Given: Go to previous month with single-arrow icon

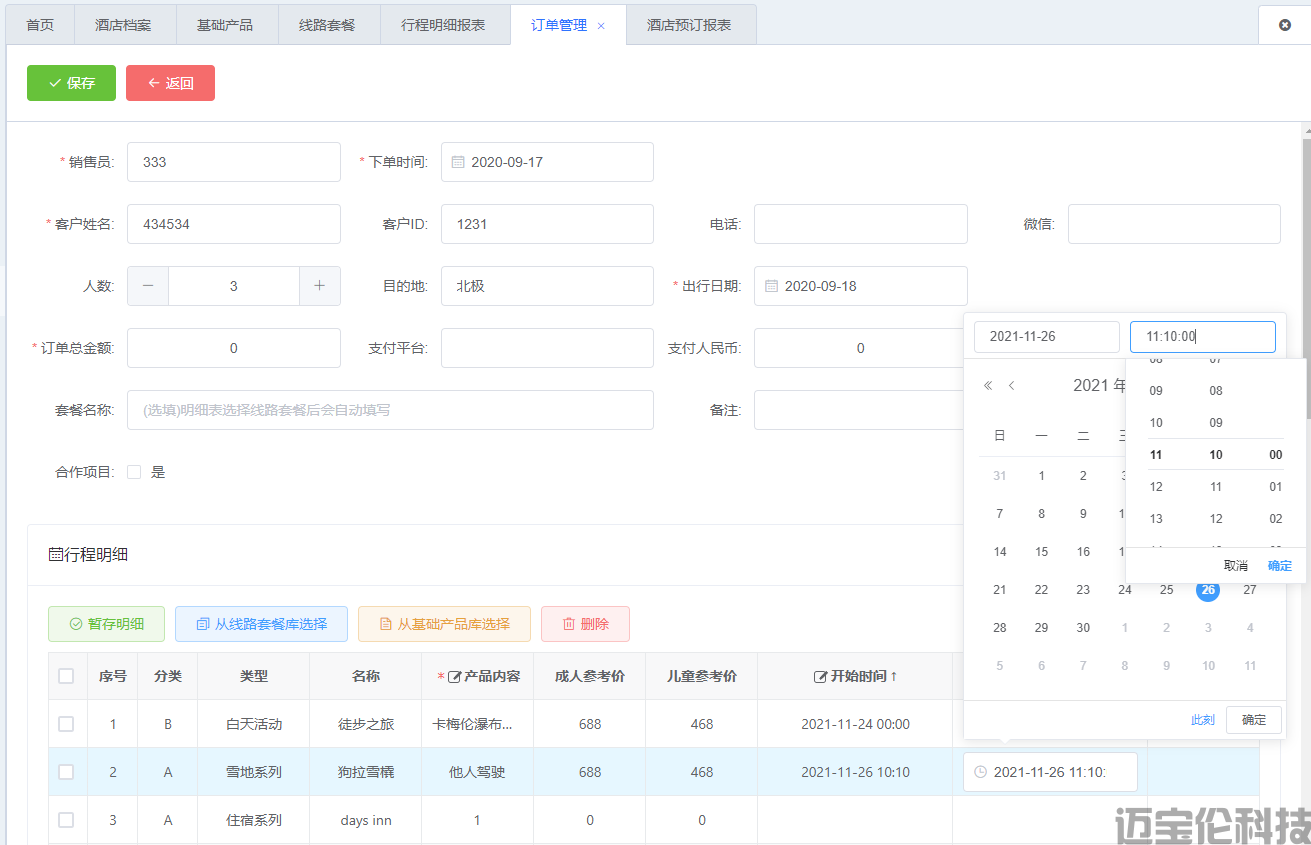Looking at the screenshot, I should [1012, 386].
